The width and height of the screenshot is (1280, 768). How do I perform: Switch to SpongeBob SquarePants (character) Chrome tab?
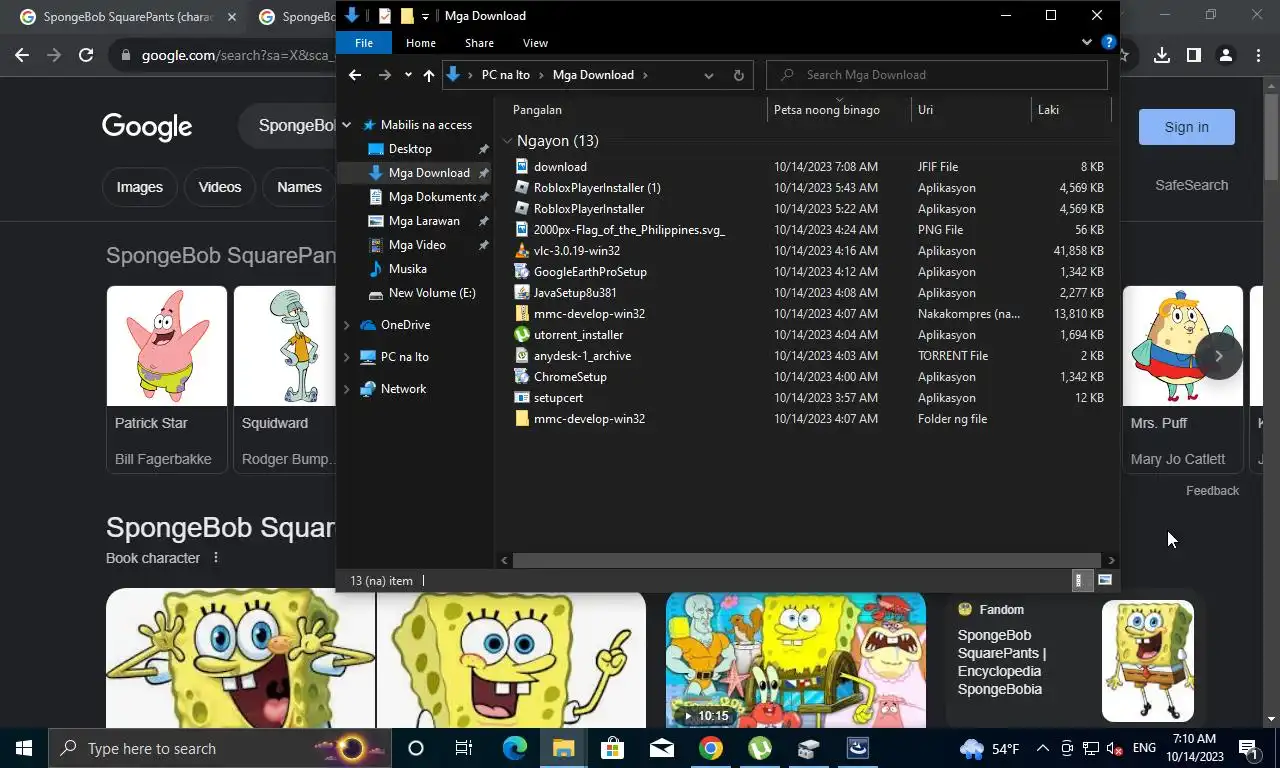128,17
